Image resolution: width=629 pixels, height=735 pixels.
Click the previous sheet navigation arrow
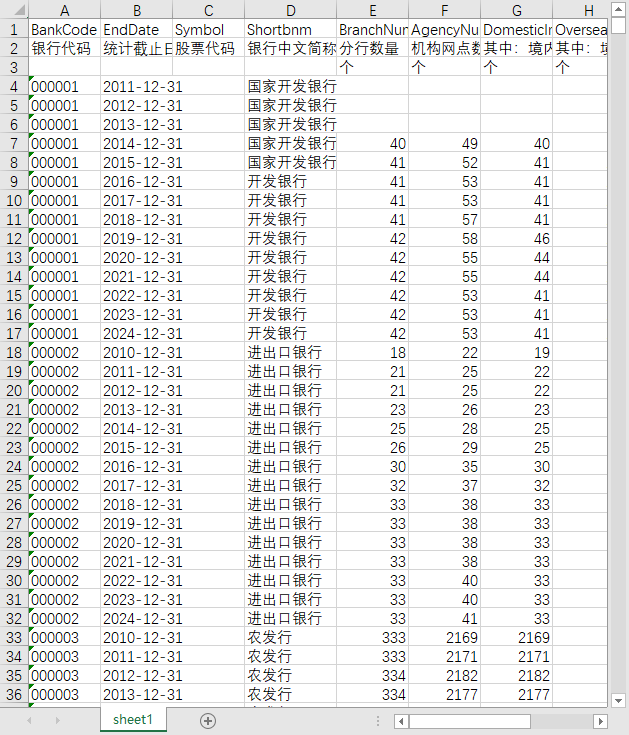[x=30, y=720]
